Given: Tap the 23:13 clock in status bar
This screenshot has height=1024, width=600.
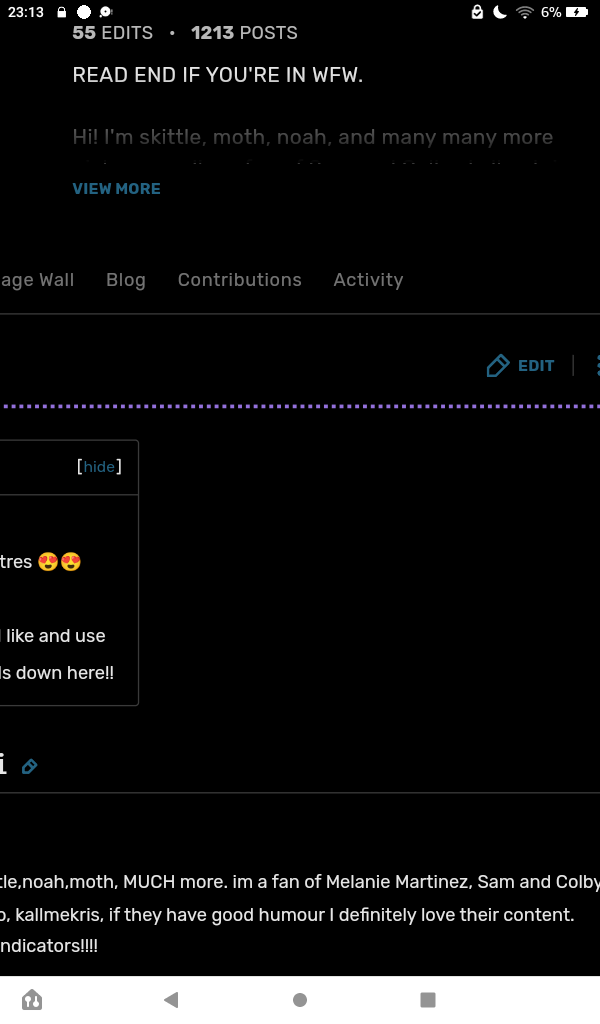Looking at the screenshot, I should coord(25,12).
